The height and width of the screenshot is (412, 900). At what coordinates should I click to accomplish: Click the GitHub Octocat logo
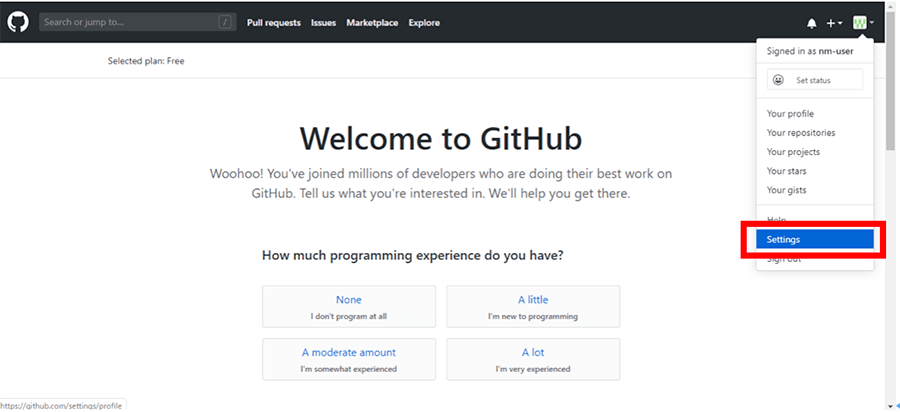click(x=18, y=22)
